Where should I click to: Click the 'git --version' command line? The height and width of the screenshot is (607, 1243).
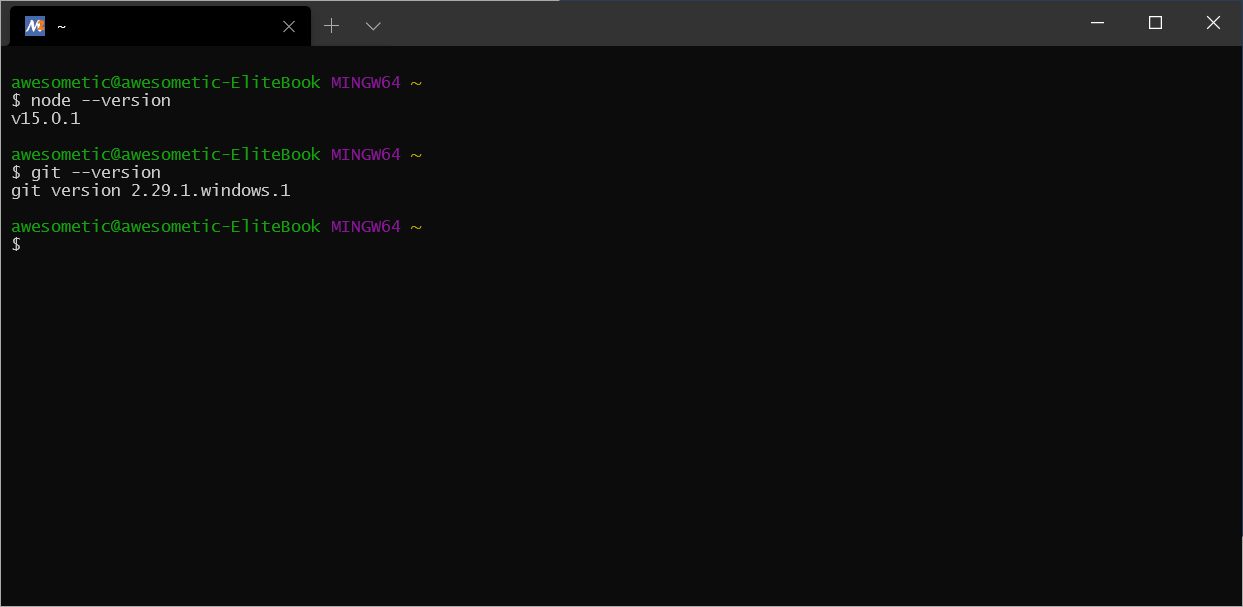click(x=86, y=172)
